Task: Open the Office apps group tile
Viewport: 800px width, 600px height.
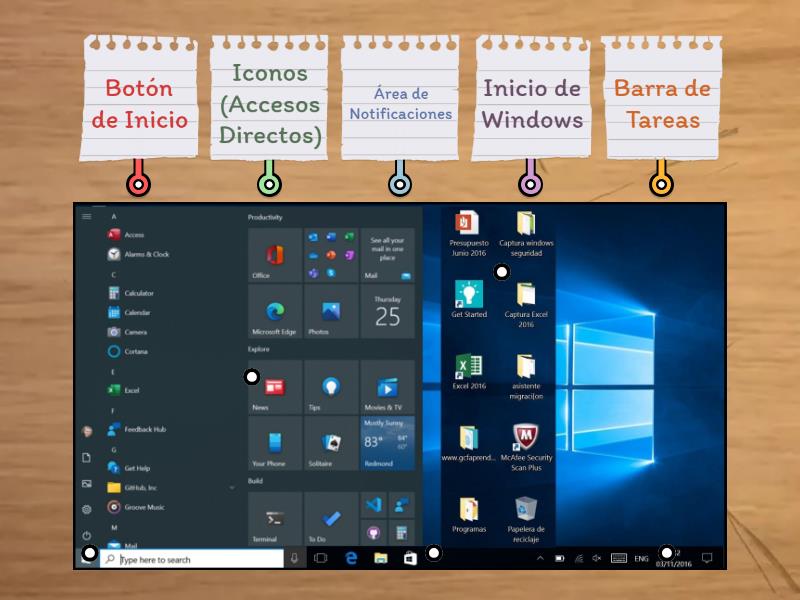Action: (331, 255)
